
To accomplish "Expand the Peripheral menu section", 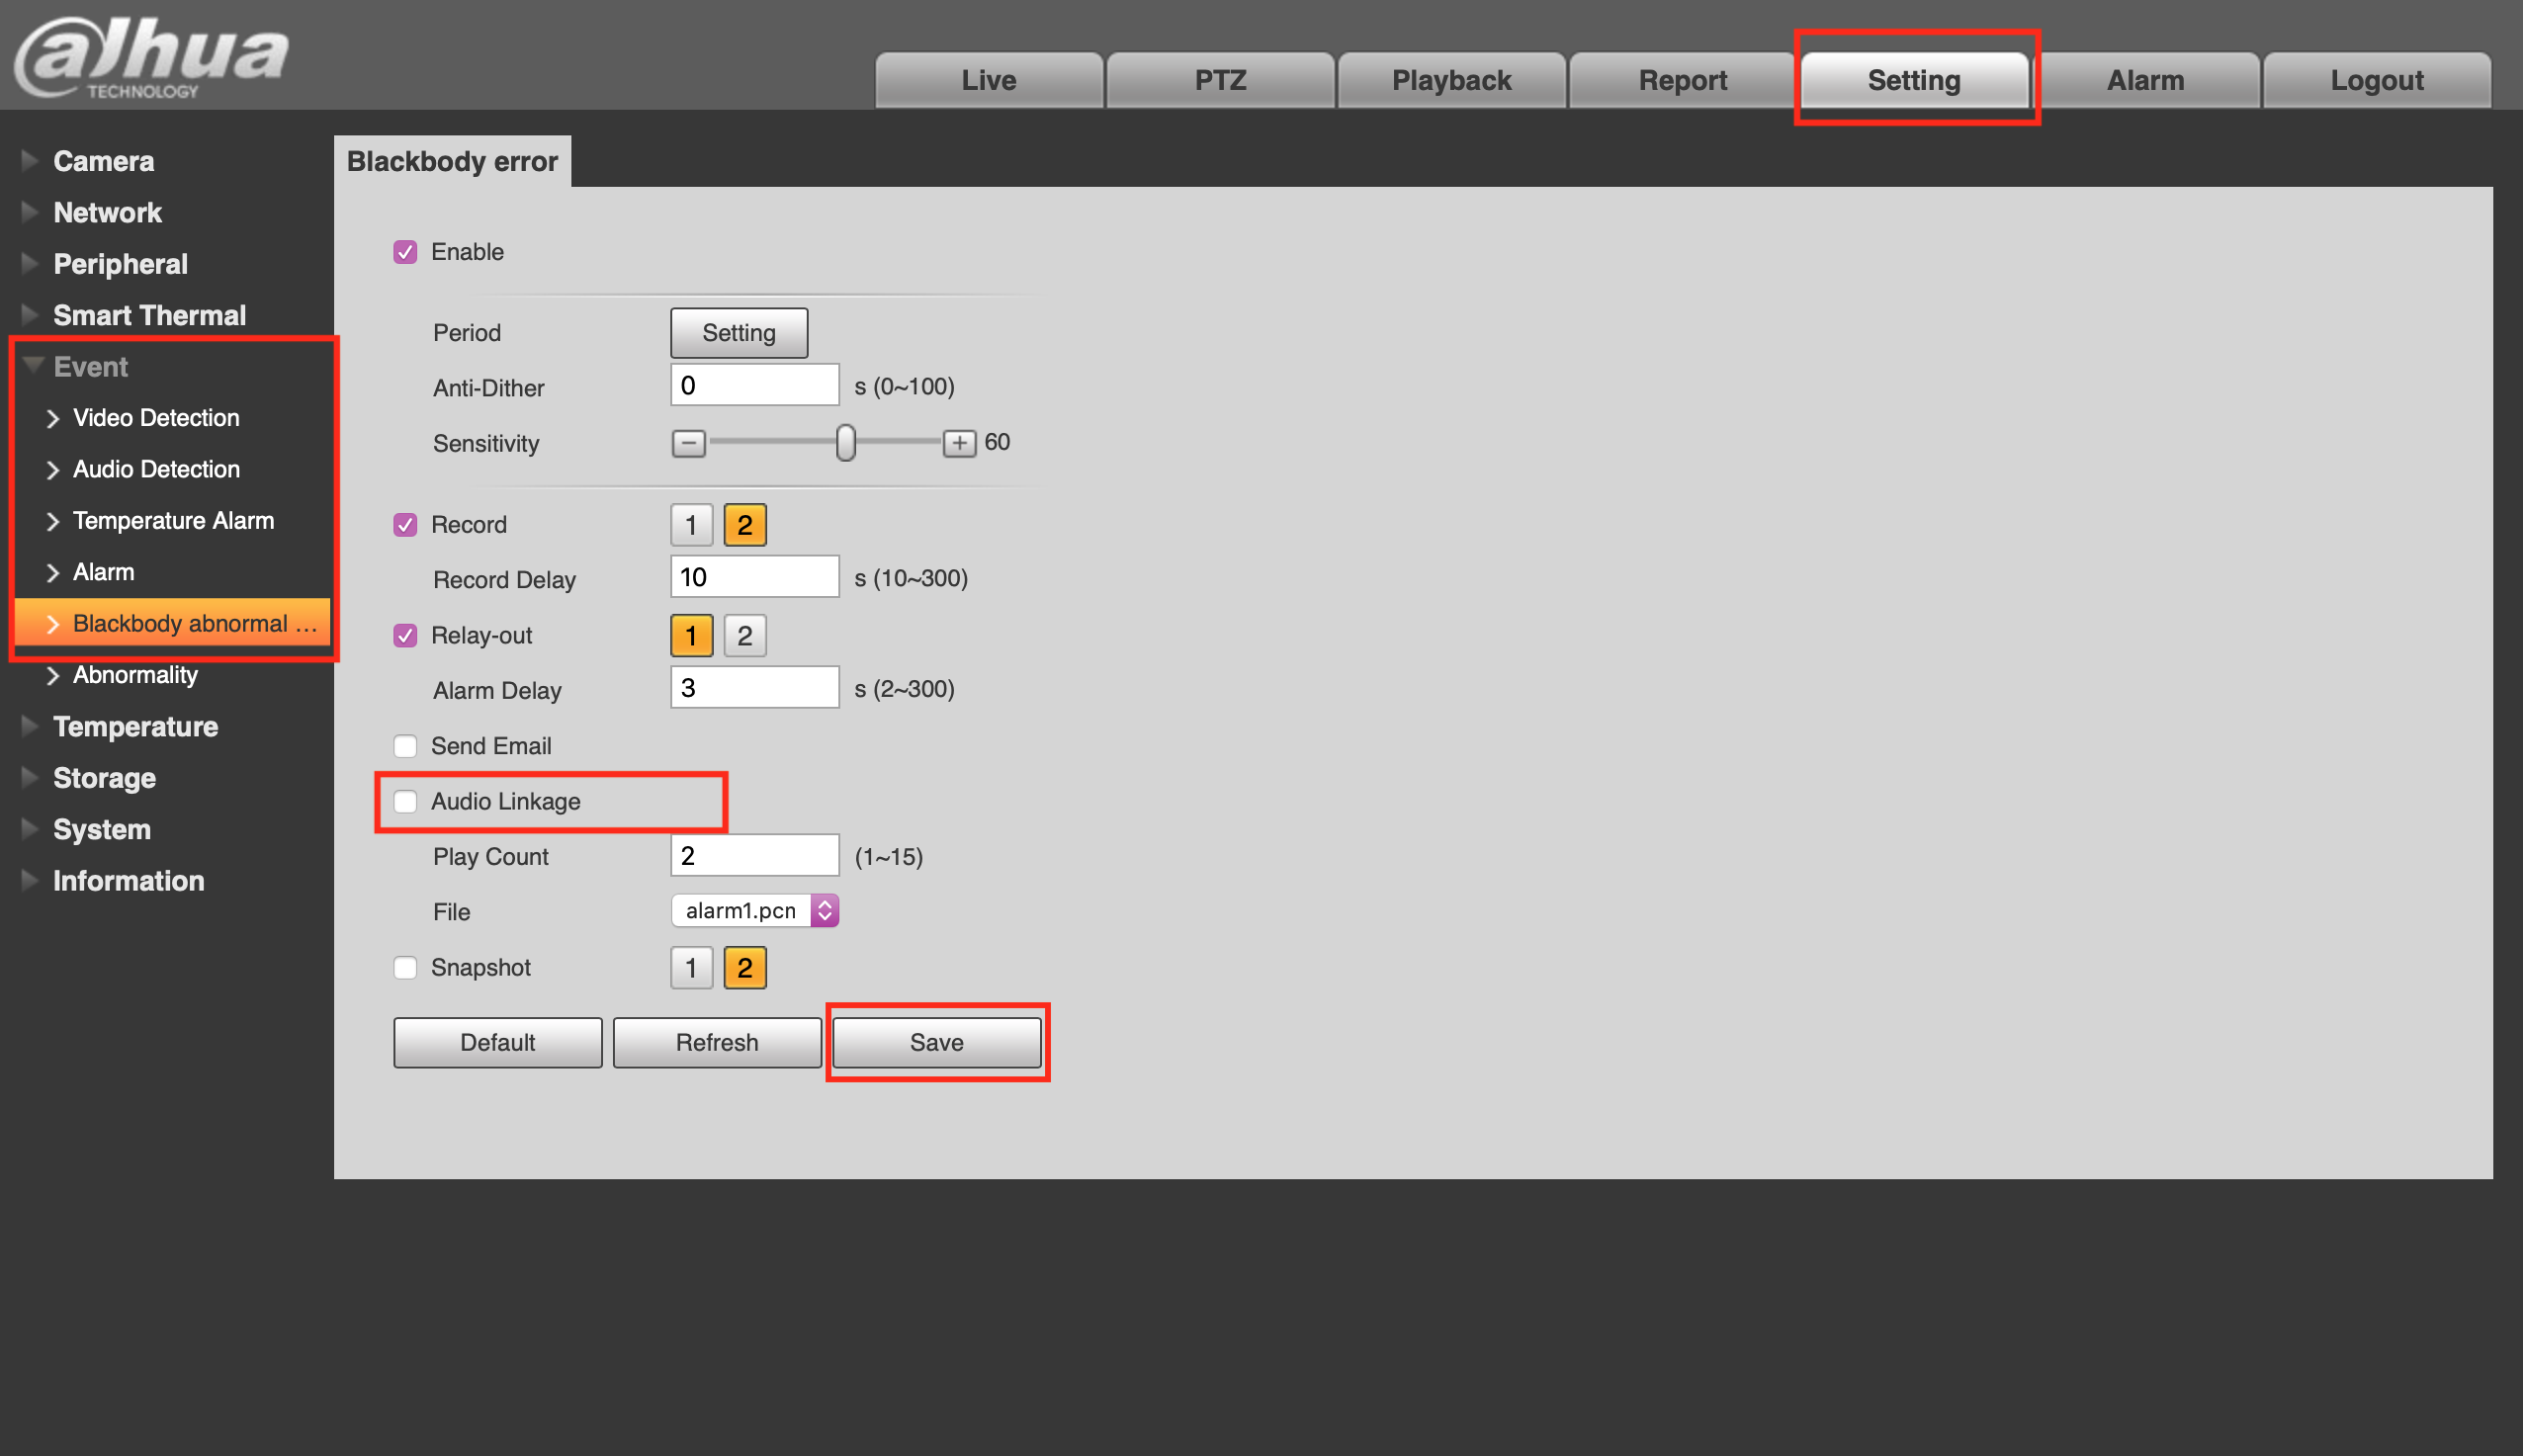I will 120,264.
